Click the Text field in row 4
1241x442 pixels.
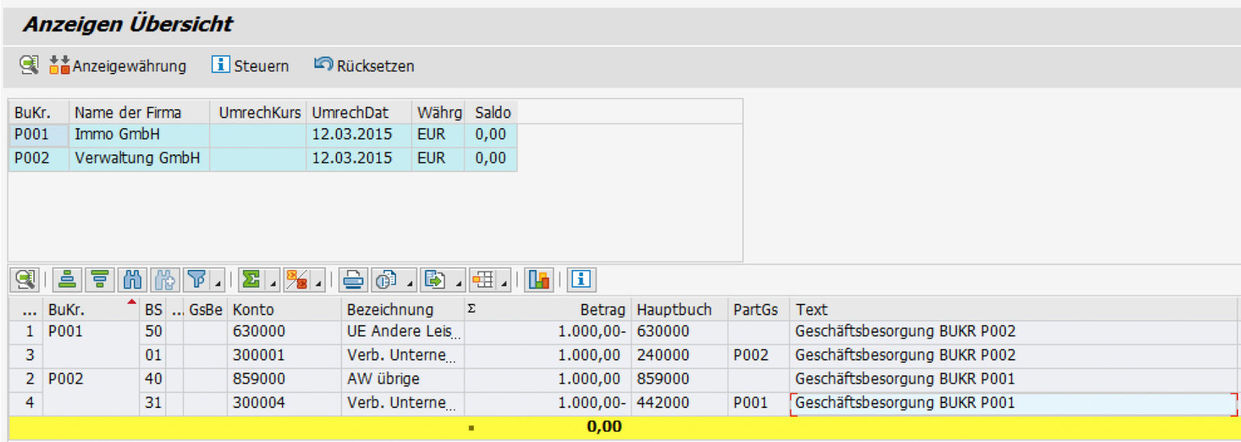click(x=1010, y=404)
